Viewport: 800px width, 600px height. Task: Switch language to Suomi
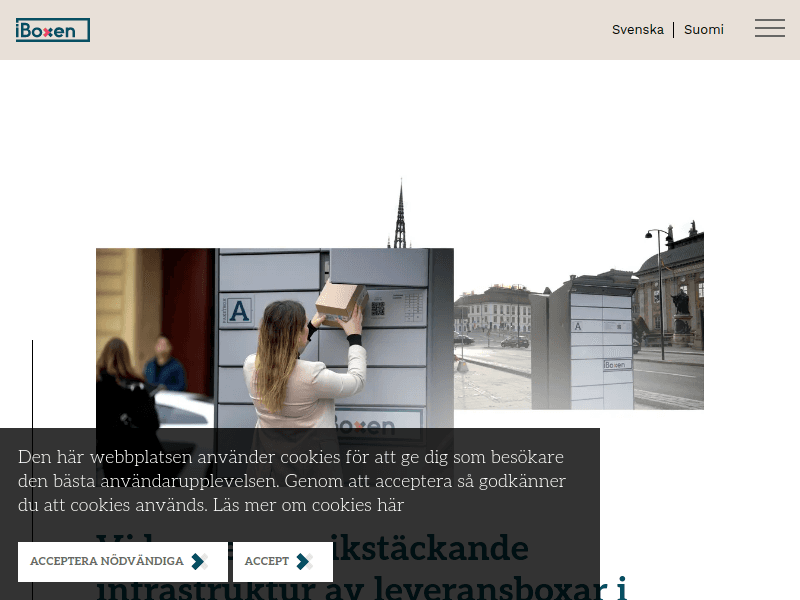coord(704,29)
